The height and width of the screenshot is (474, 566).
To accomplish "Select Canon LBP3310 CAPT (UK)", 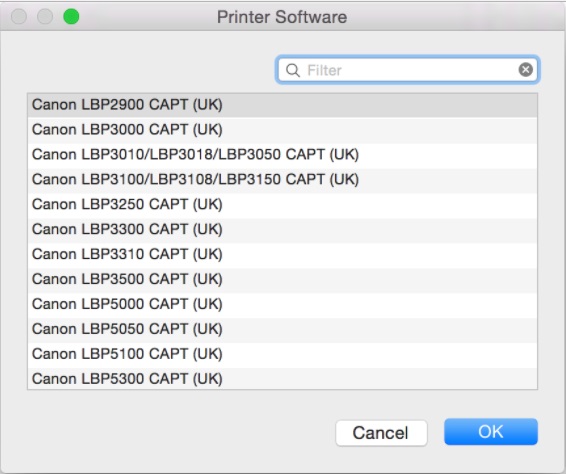I will (282, 255).
